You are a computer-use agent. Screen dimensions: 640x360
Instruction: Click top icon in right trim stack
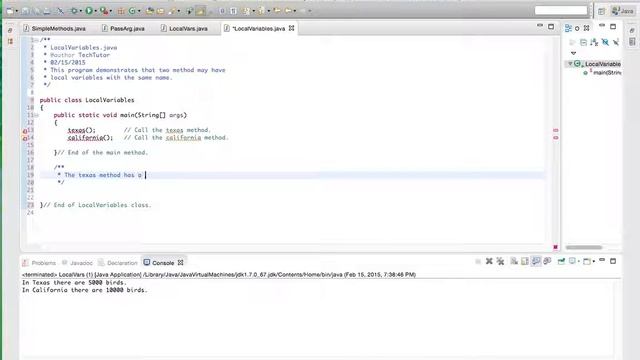(632, 31)
